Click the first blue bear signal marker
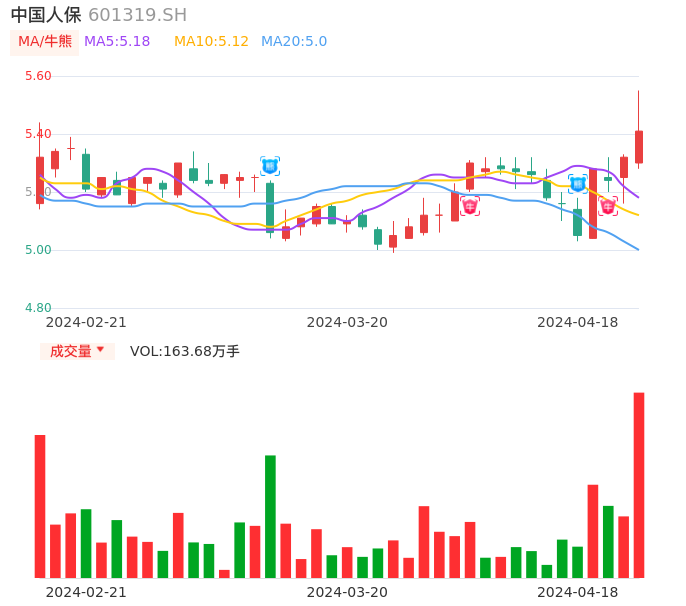The height and width of the screenshot is (606, 686). coord(270,166)
